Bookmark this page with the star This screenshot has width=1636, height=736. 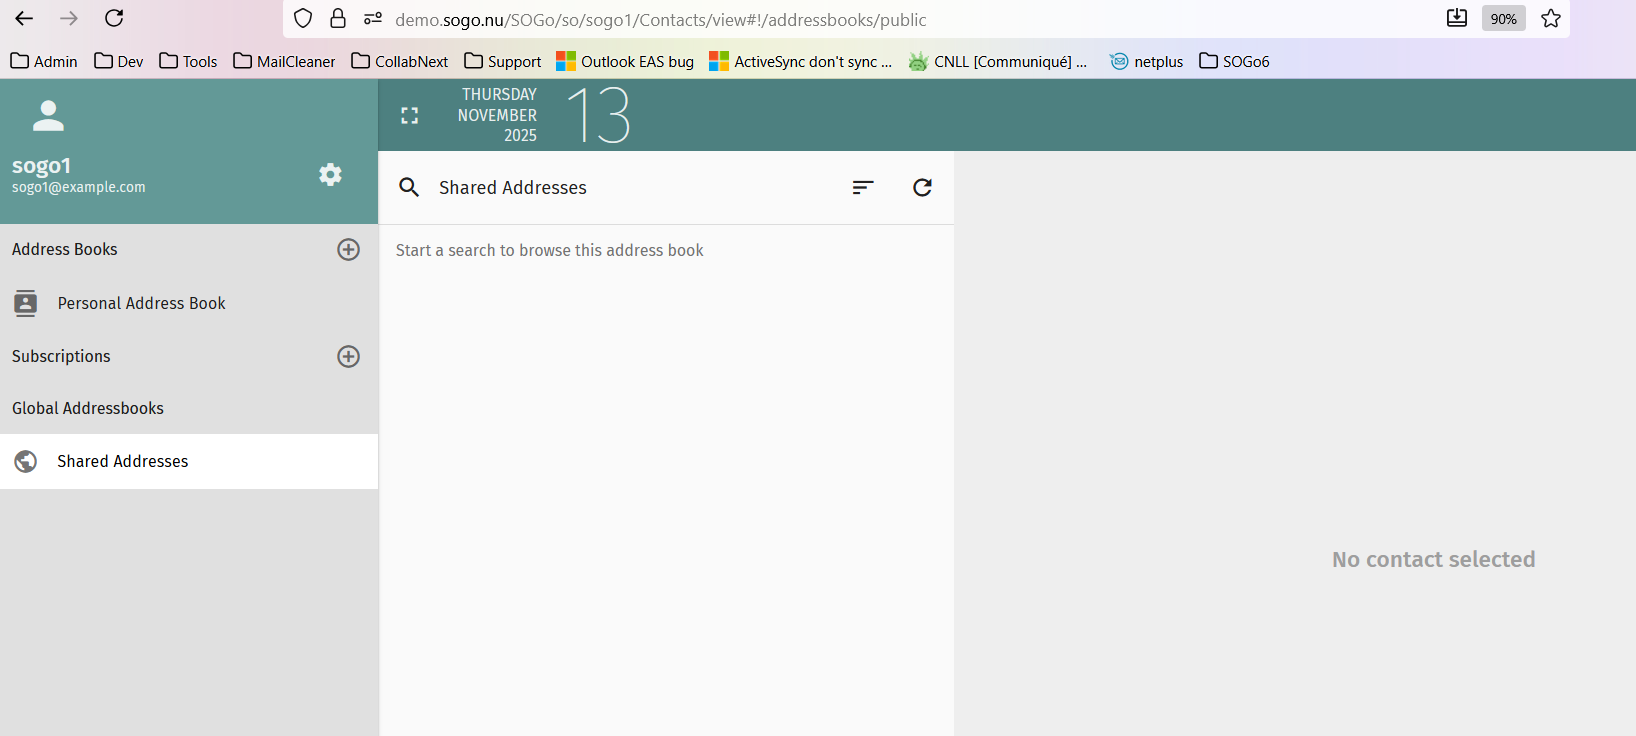[1551, 18]
